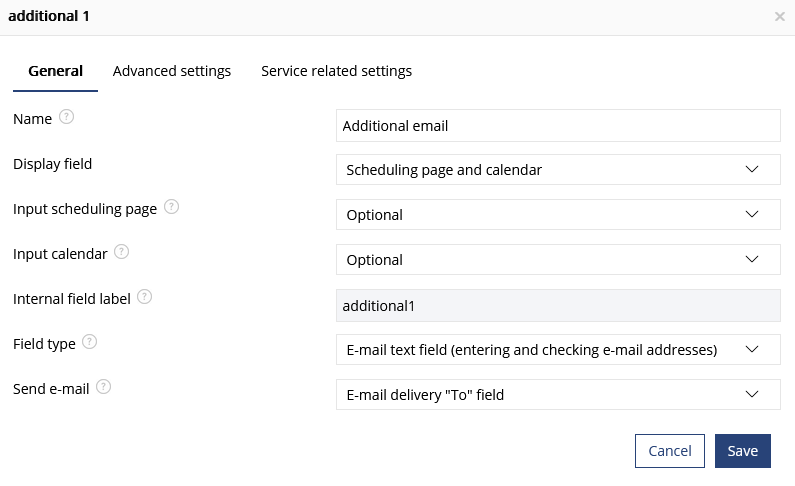The image size is (795, 486).
Task: Open the Field type dropdown
Action: click(558, 350)
